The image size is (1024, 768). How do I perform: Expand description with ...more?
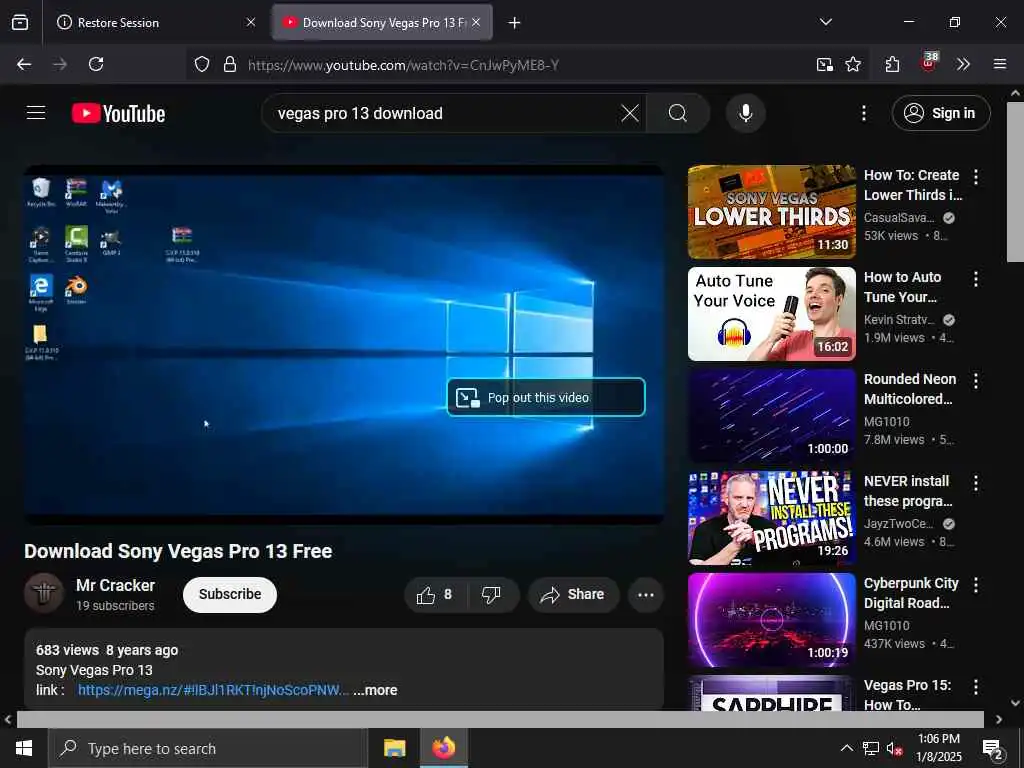[376, 690]
